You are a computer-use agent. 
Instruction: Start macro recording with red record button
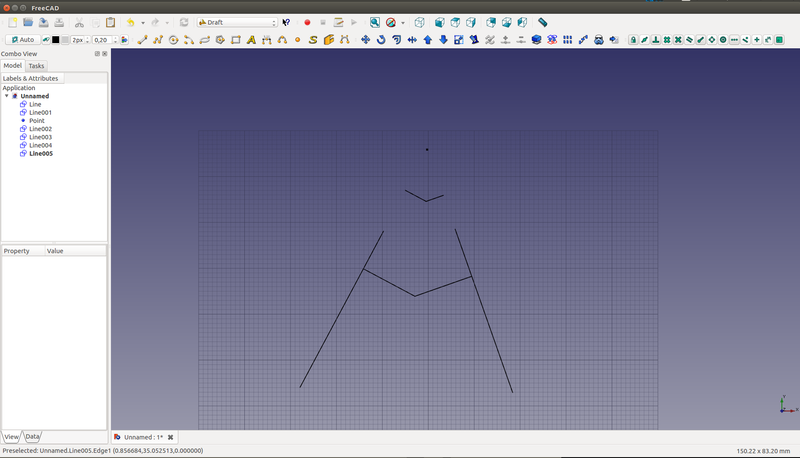(307, 21)
